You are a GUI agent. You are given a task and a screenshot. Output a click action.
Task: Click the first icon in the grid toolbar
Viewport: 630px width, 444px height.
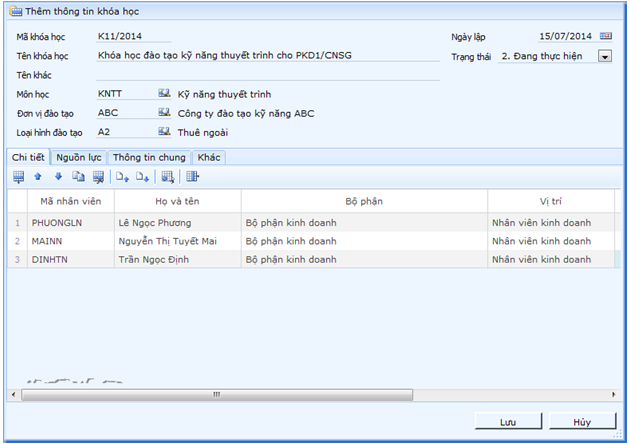tap(18, 177)
